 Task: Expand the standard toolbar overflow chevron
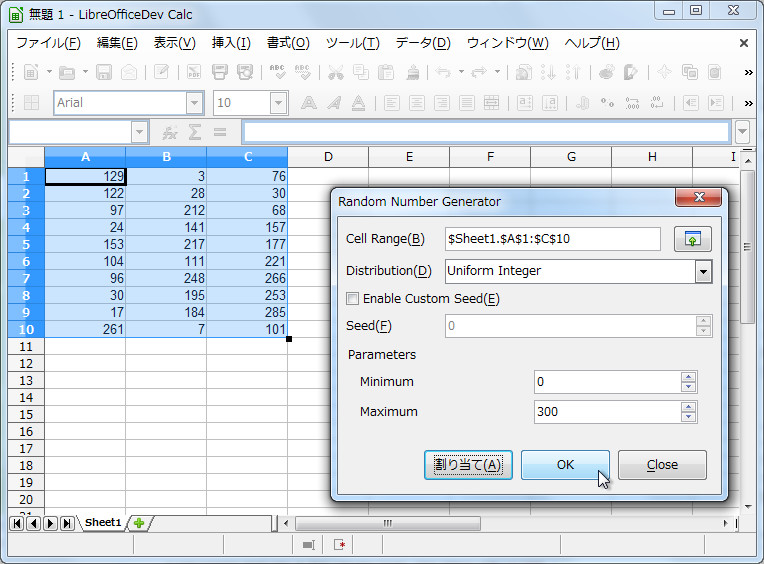pos(748,73)
